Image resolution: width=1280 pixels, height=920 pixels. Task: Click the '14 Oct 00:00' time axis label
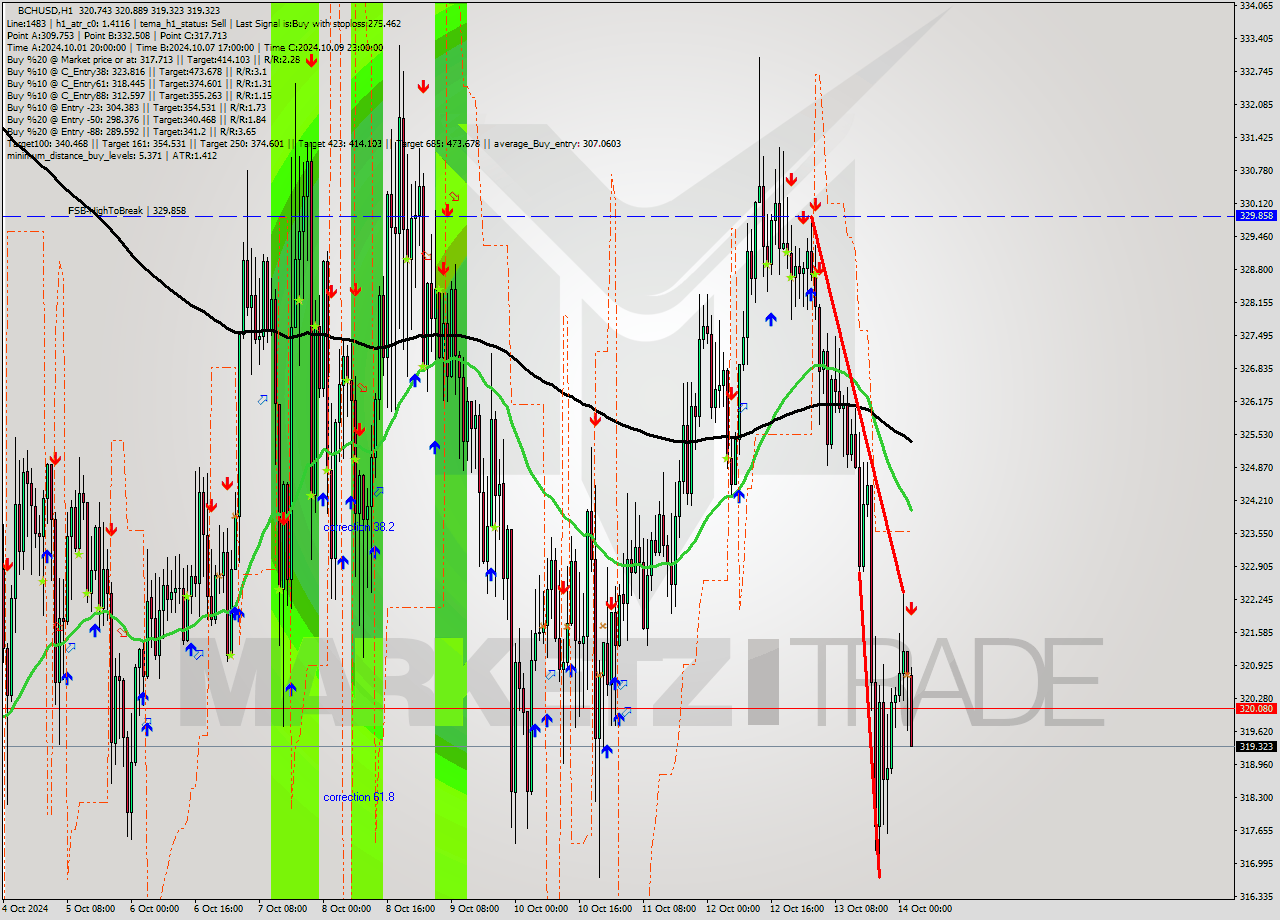(925, 909)
